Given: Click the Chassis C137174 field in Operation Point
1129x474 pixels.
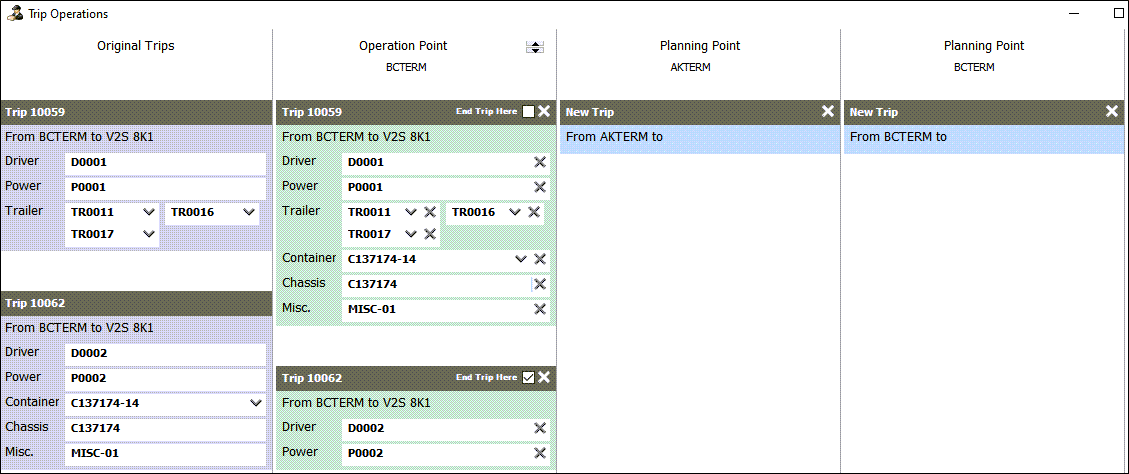Looking at the screenshot, I should pos(435,284).
